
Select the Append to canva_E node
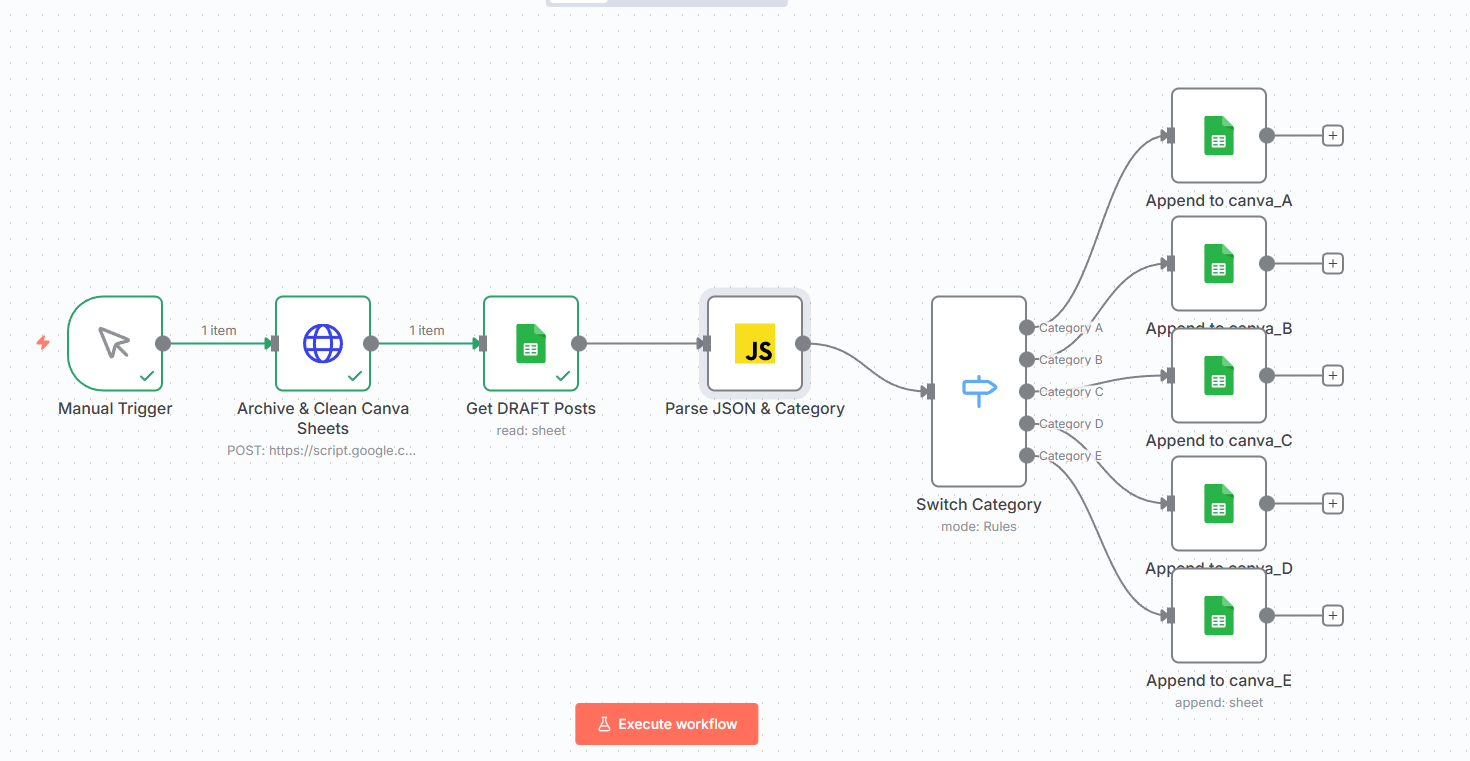[x=1218, y=615]
